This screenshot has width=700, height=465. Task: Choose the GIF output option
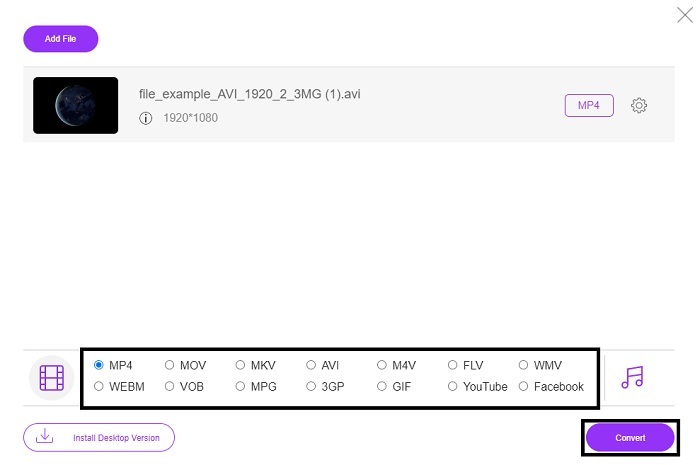coord(383,386)
